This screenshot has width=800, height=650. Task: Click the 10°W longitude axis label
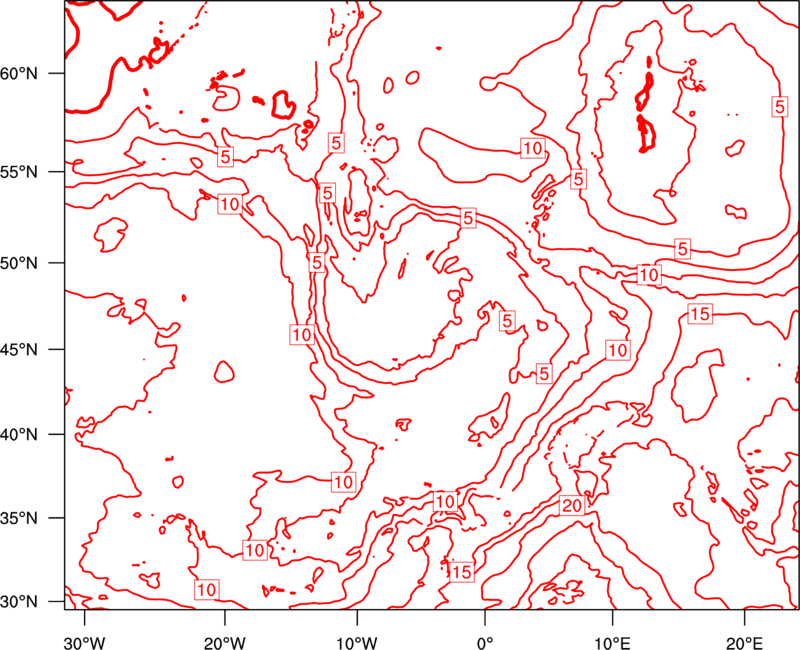pos(357,643)
